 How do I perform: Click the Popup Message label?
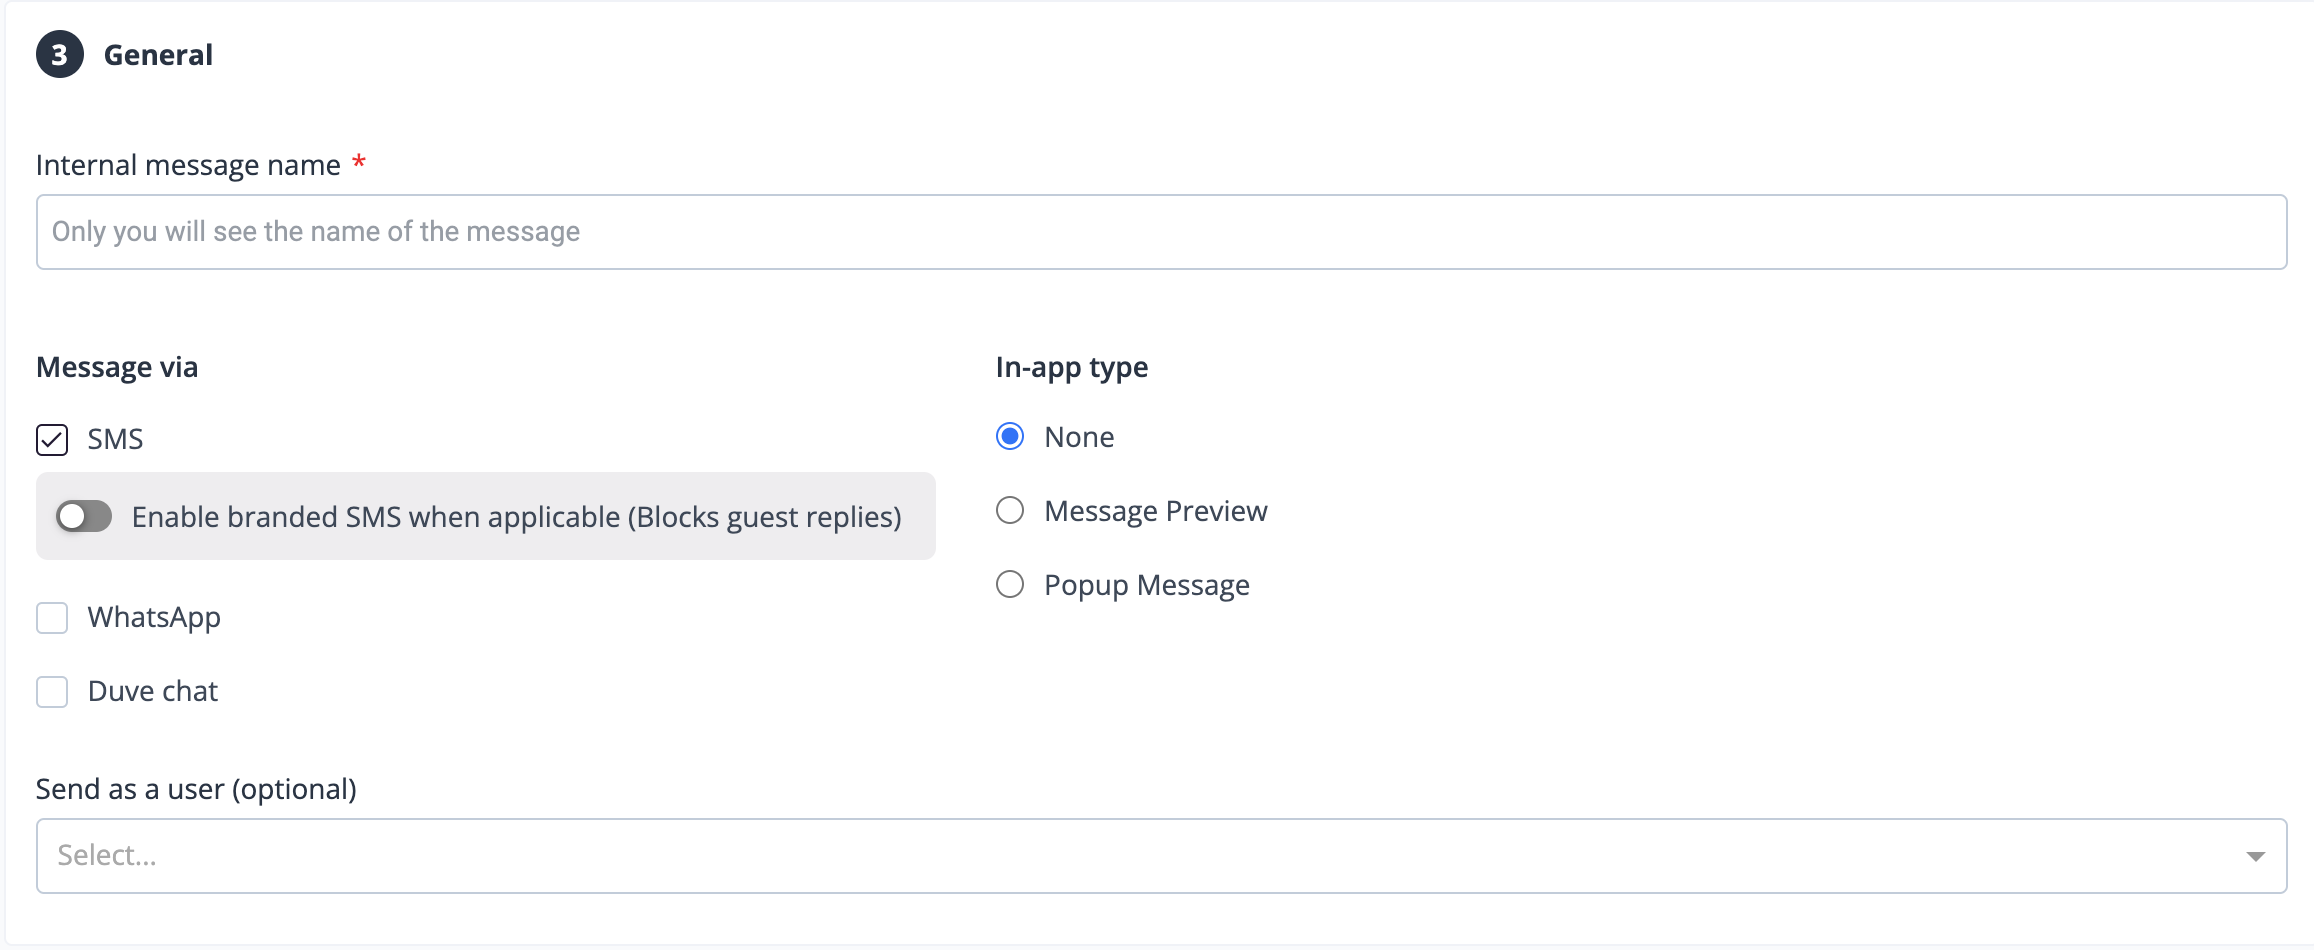coord(1146,585)
